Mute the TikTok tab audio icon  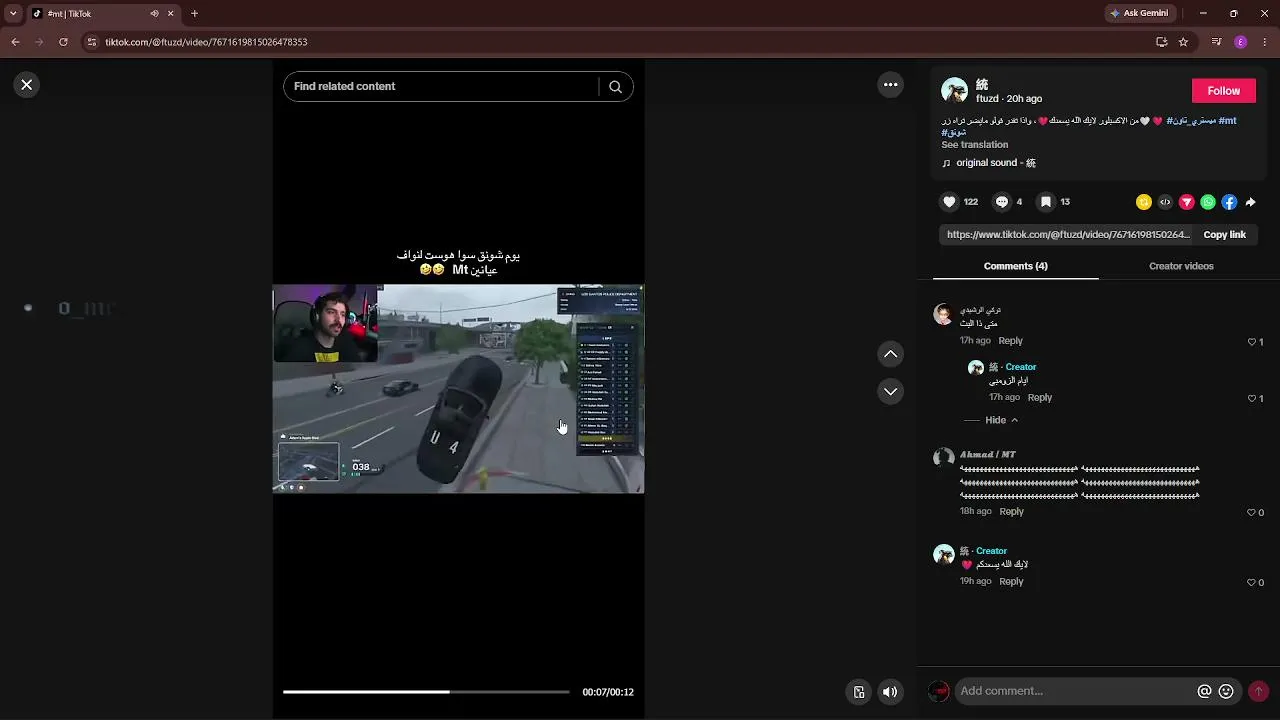coord(154,14)
